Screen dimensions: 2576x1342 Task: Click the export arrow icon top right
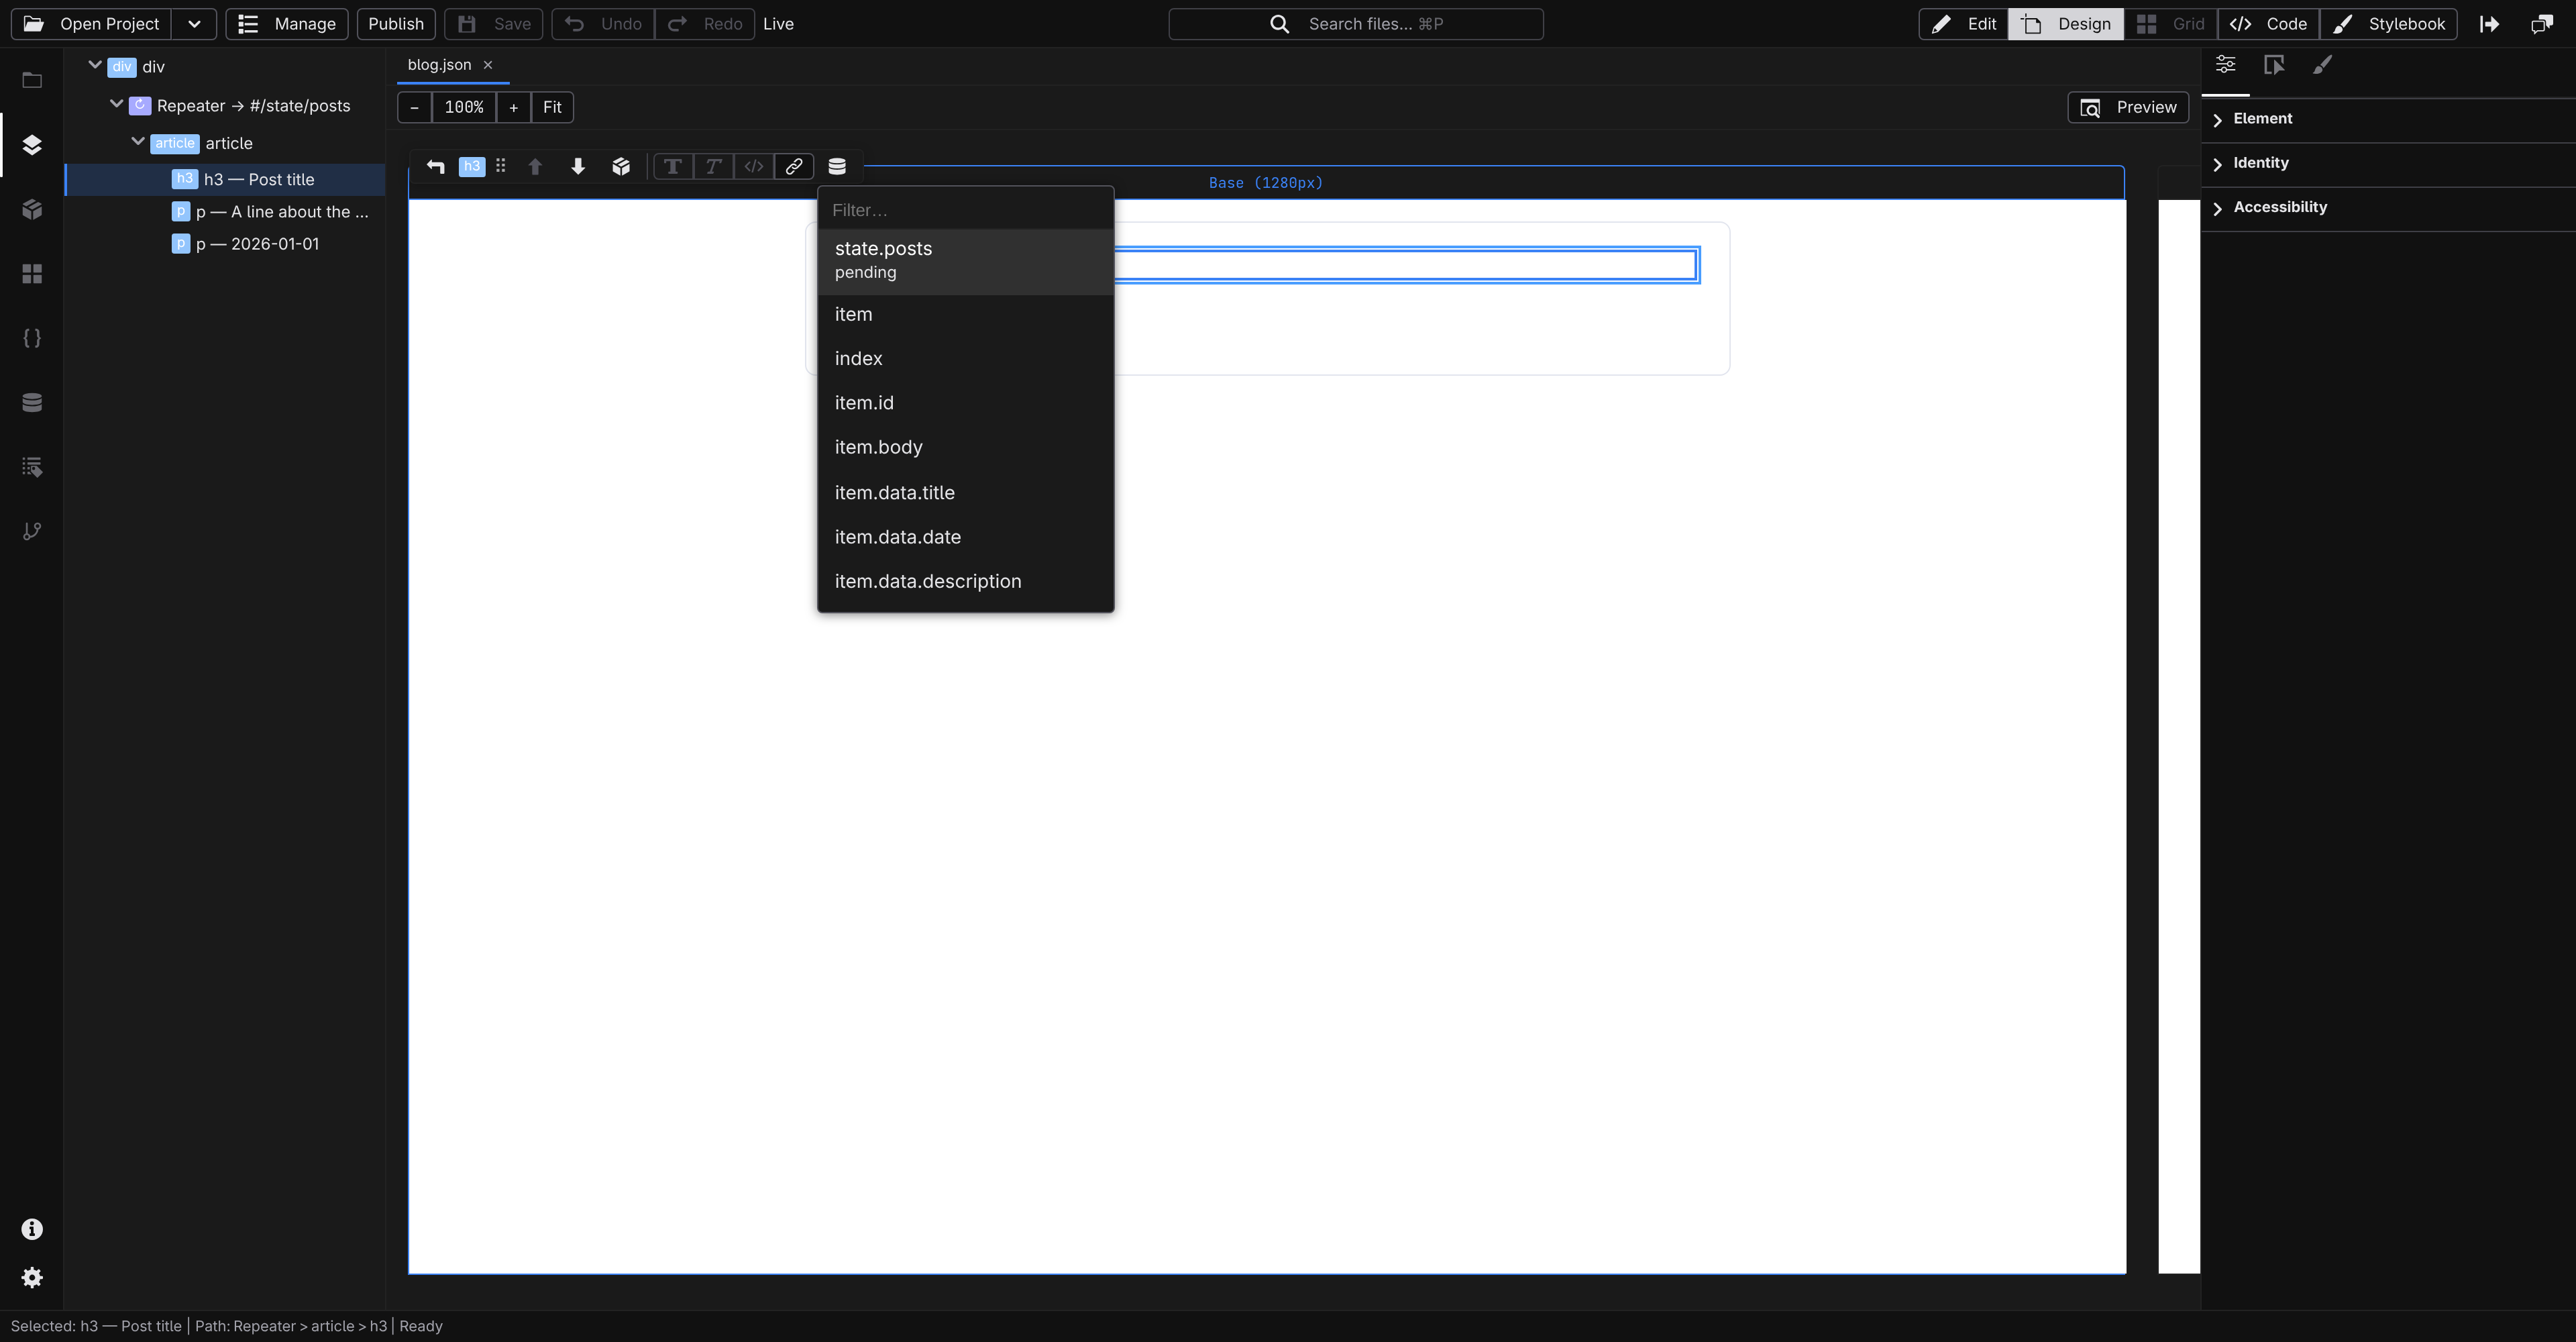coord(2490,24)
